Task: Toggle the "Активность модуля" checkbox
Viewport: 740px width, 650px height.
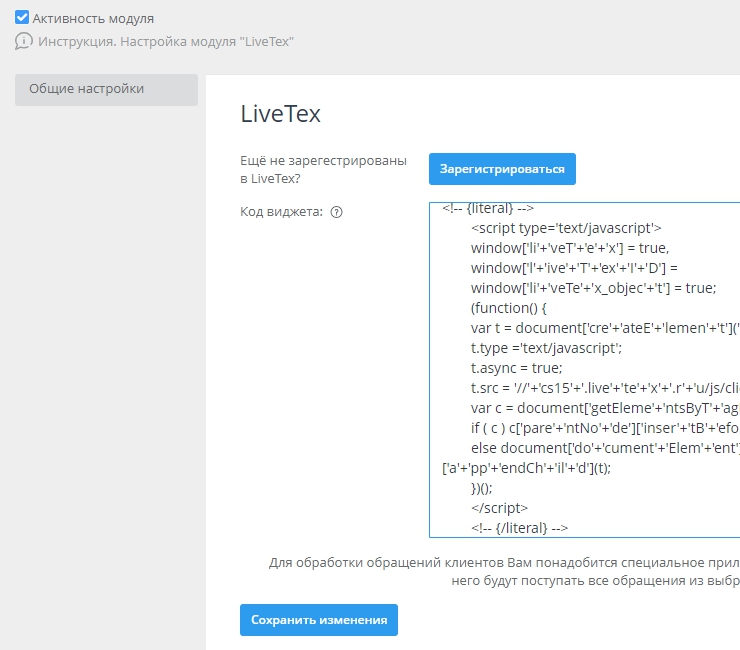Action: pos(22,18)
